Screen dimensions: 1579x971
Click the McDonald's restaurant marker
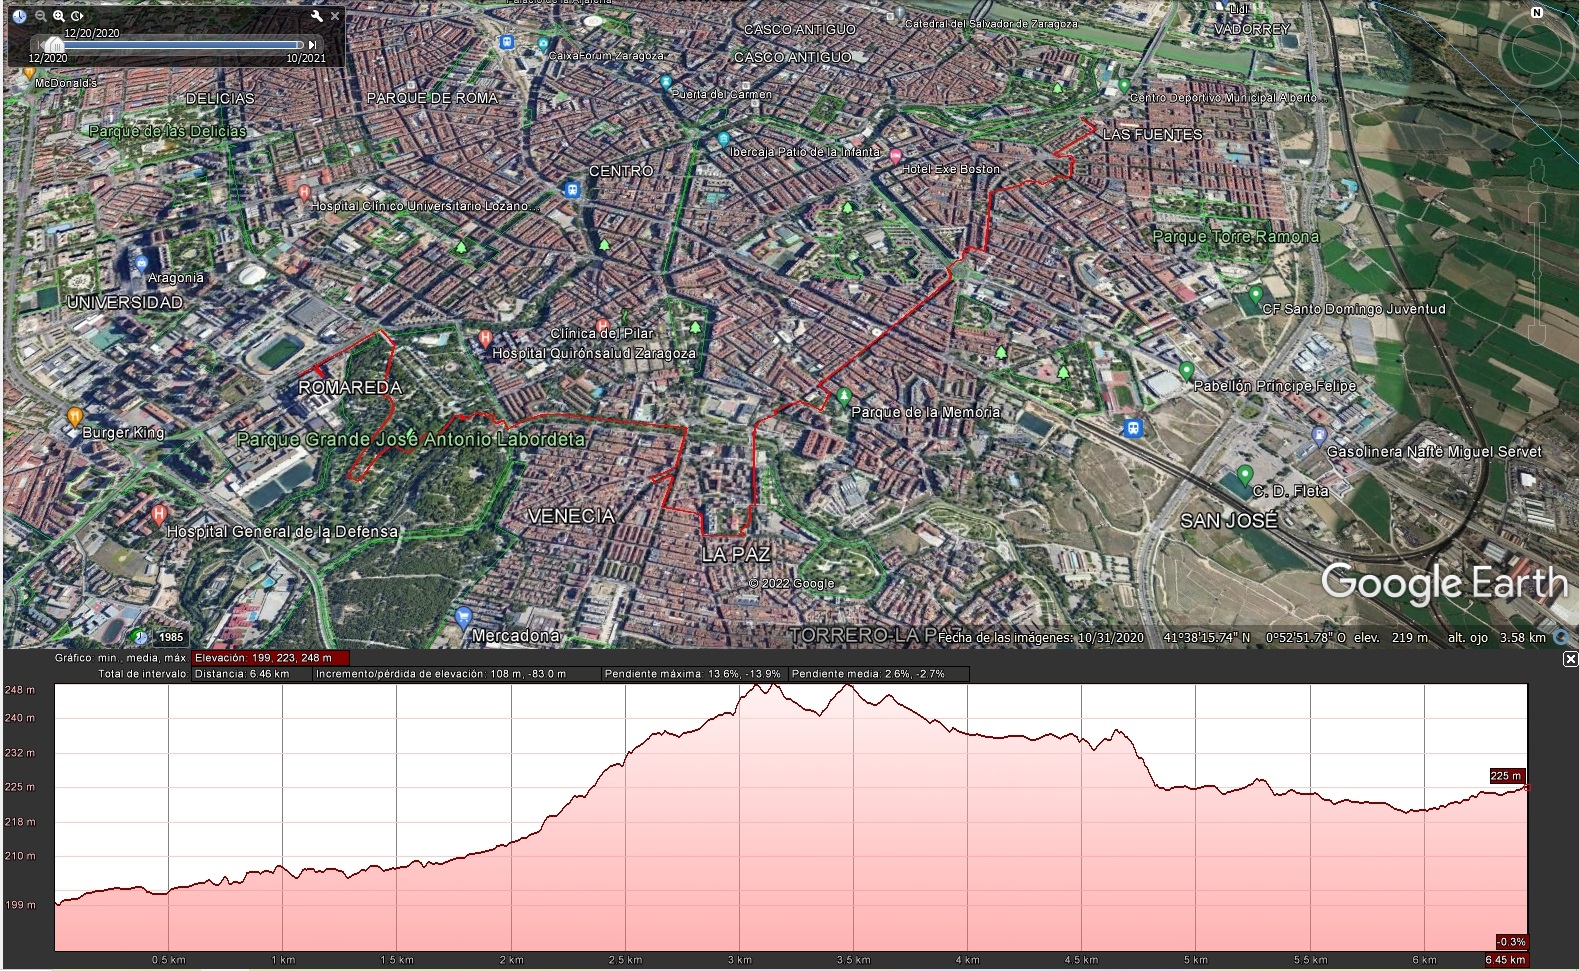tap(30, 72)
